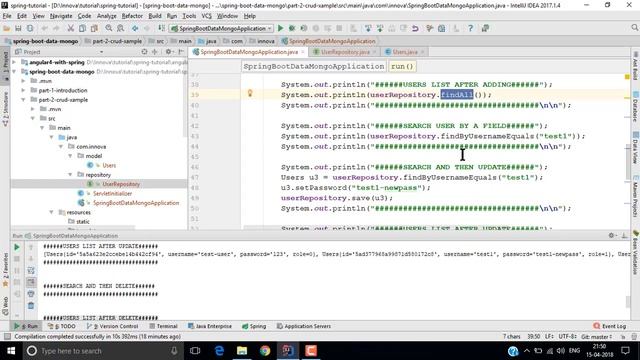Run SpringBootDataMongoApplication with green play icon
Screen dimensions: 640x360
point(280,29)
